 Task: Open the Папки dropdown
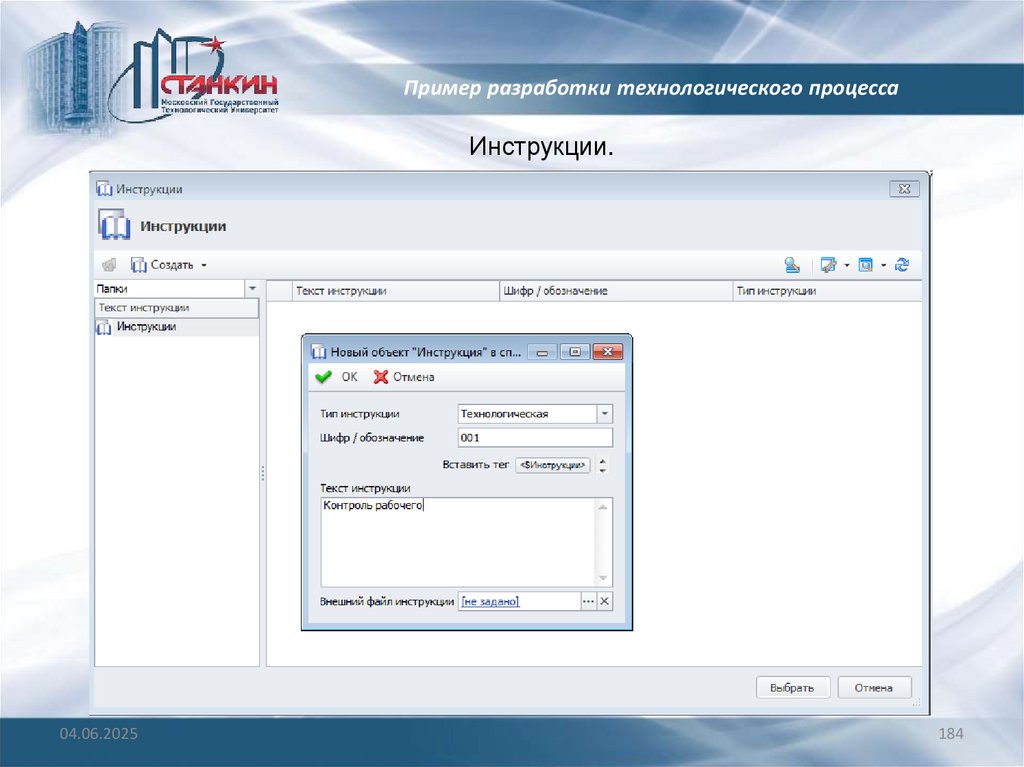[252, 288]
